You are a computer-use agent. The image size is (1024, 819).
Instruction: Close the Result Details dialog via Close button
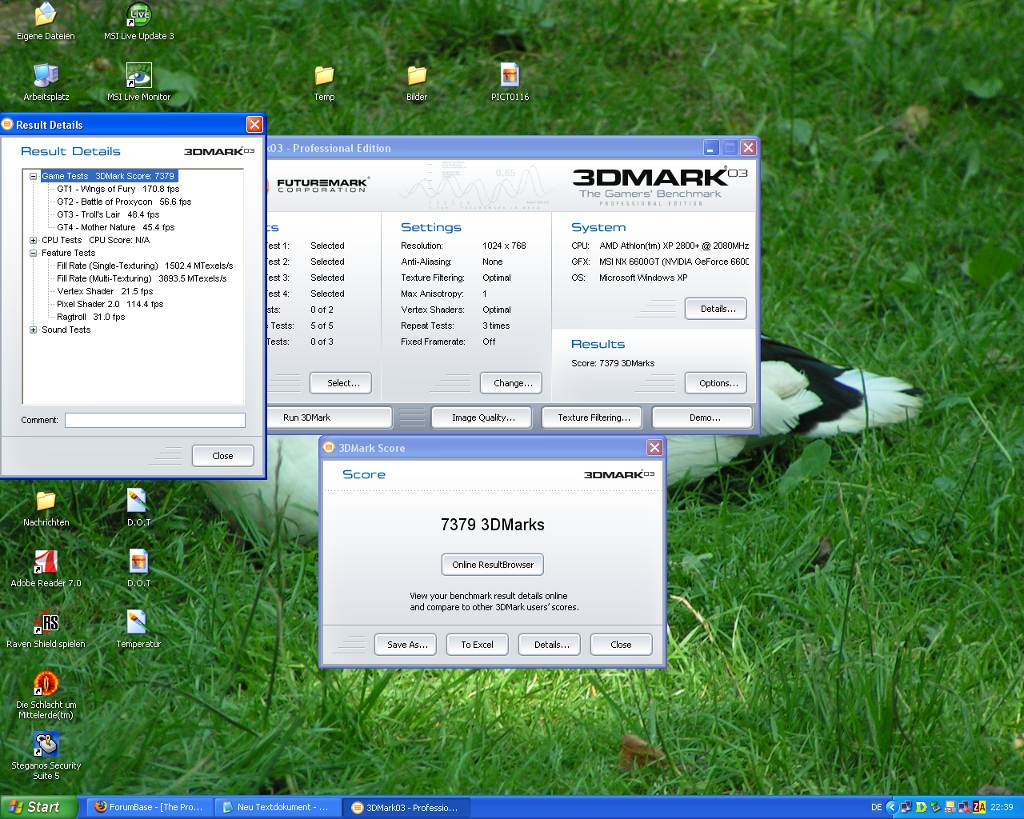(x=223, y=456)
